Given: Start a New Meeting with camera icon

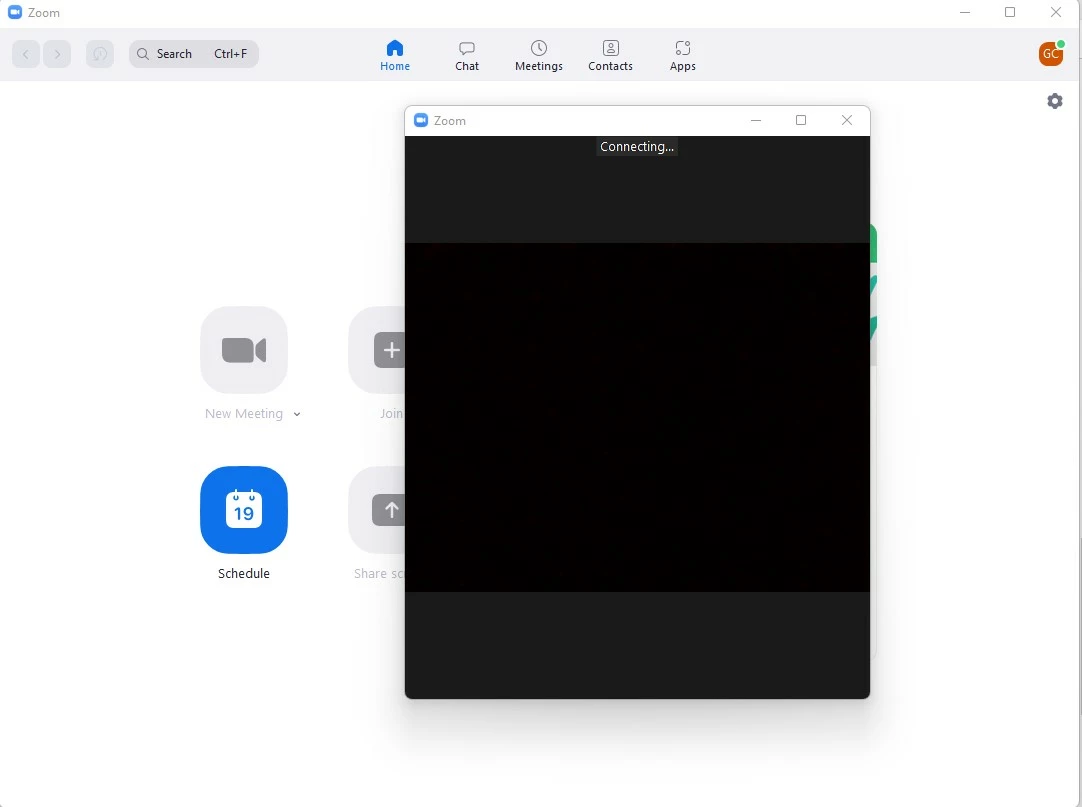Looking at the screenshot, I should (244, 350).
